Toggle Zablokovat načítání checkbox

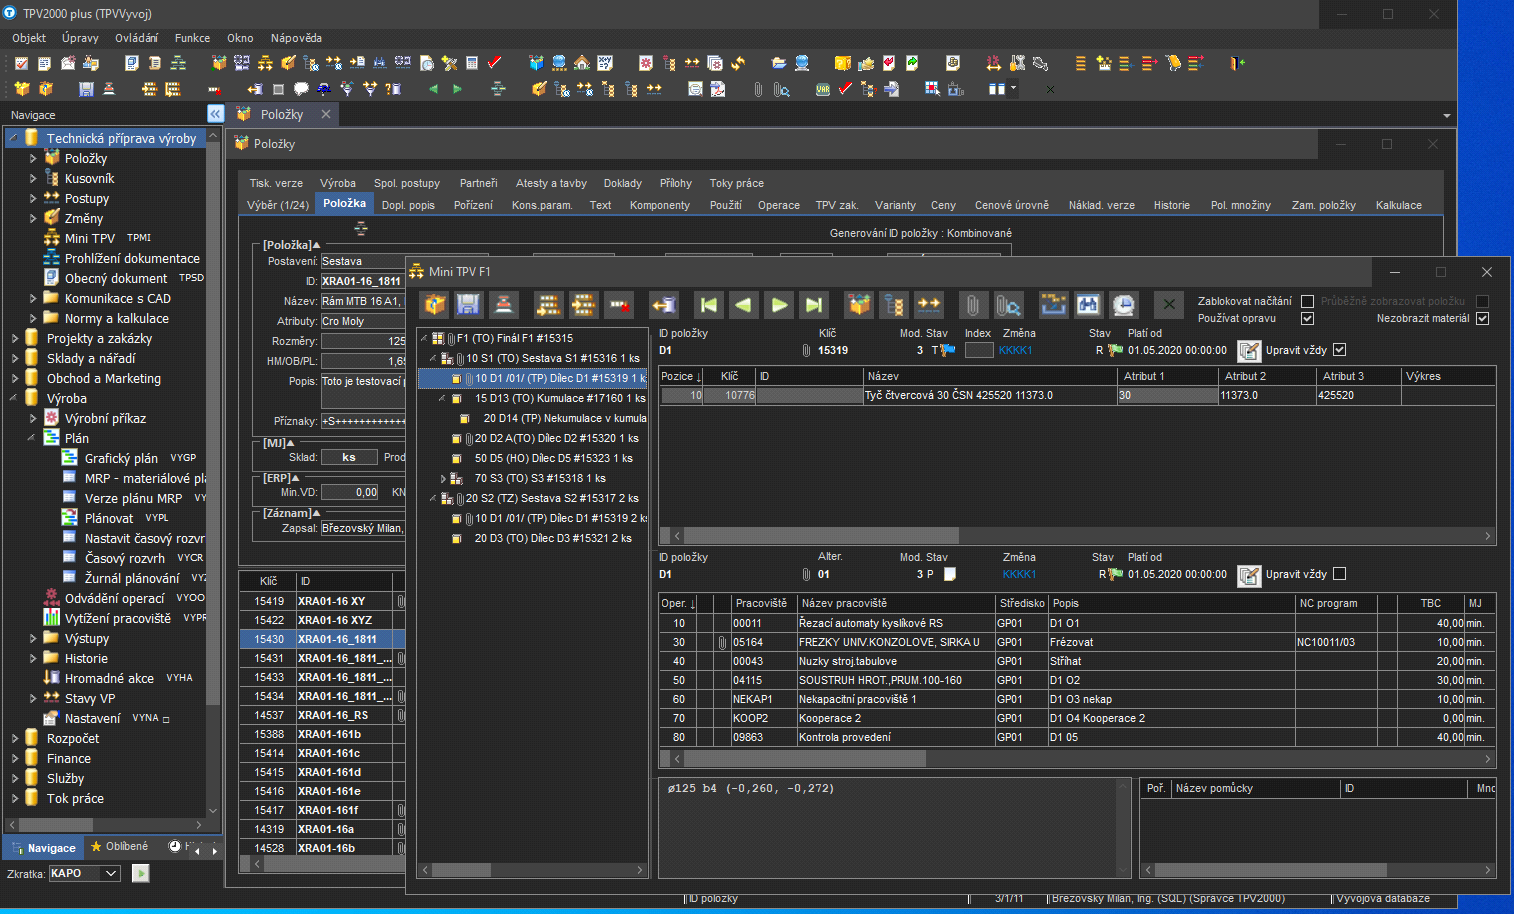point(1307,301)
